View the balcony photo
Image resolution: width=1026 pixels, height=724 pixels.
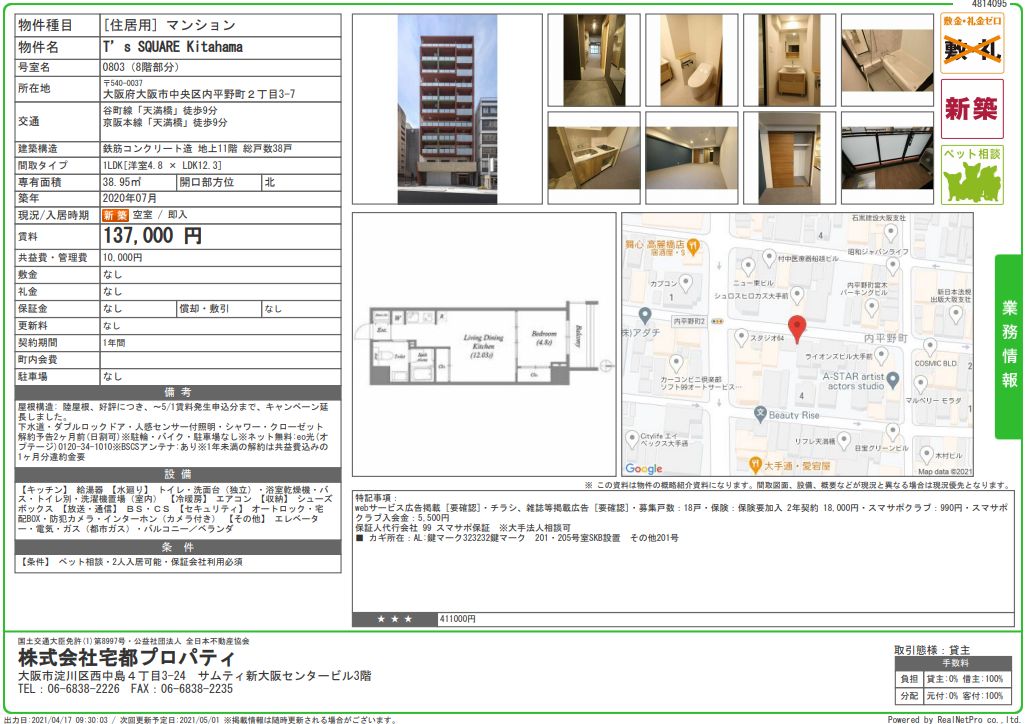[x=887, y=158]
